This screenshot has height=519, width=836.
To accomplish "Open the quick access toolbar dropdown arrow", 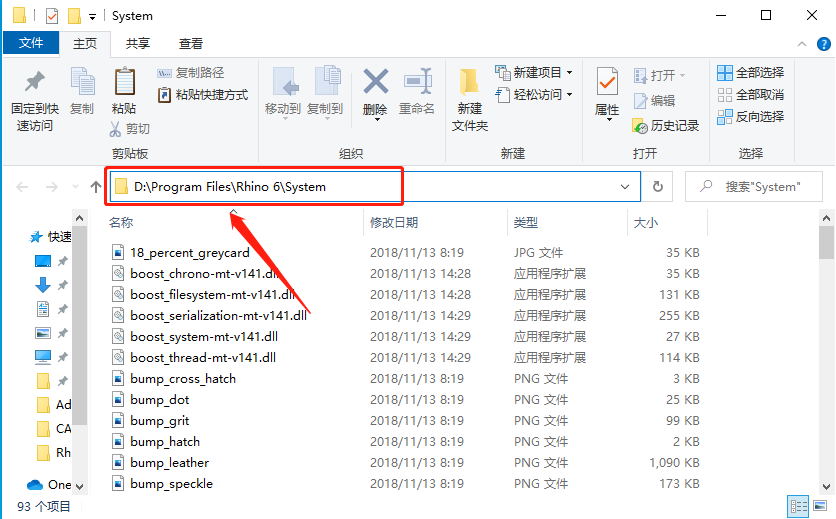I will (92, 17).
